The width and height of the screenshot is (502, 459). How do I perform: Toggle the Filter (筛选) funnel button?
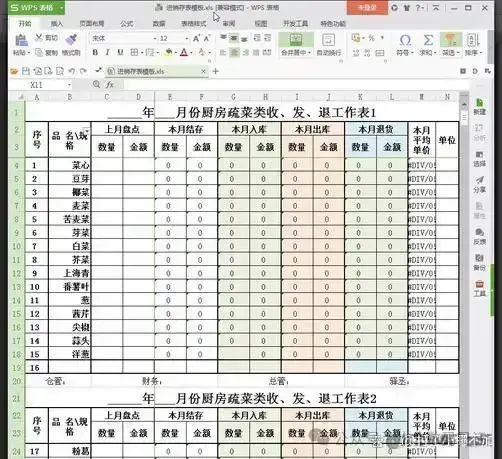click(451, 44)
